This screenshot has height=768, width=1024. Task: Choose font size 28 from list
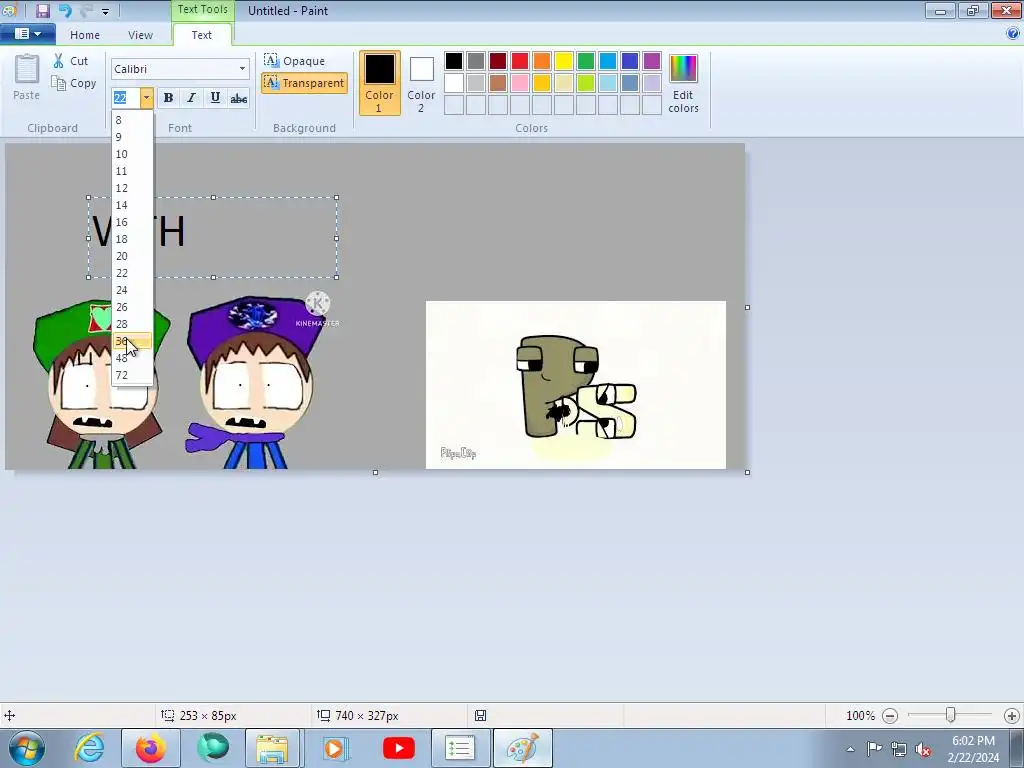point(133,324)
